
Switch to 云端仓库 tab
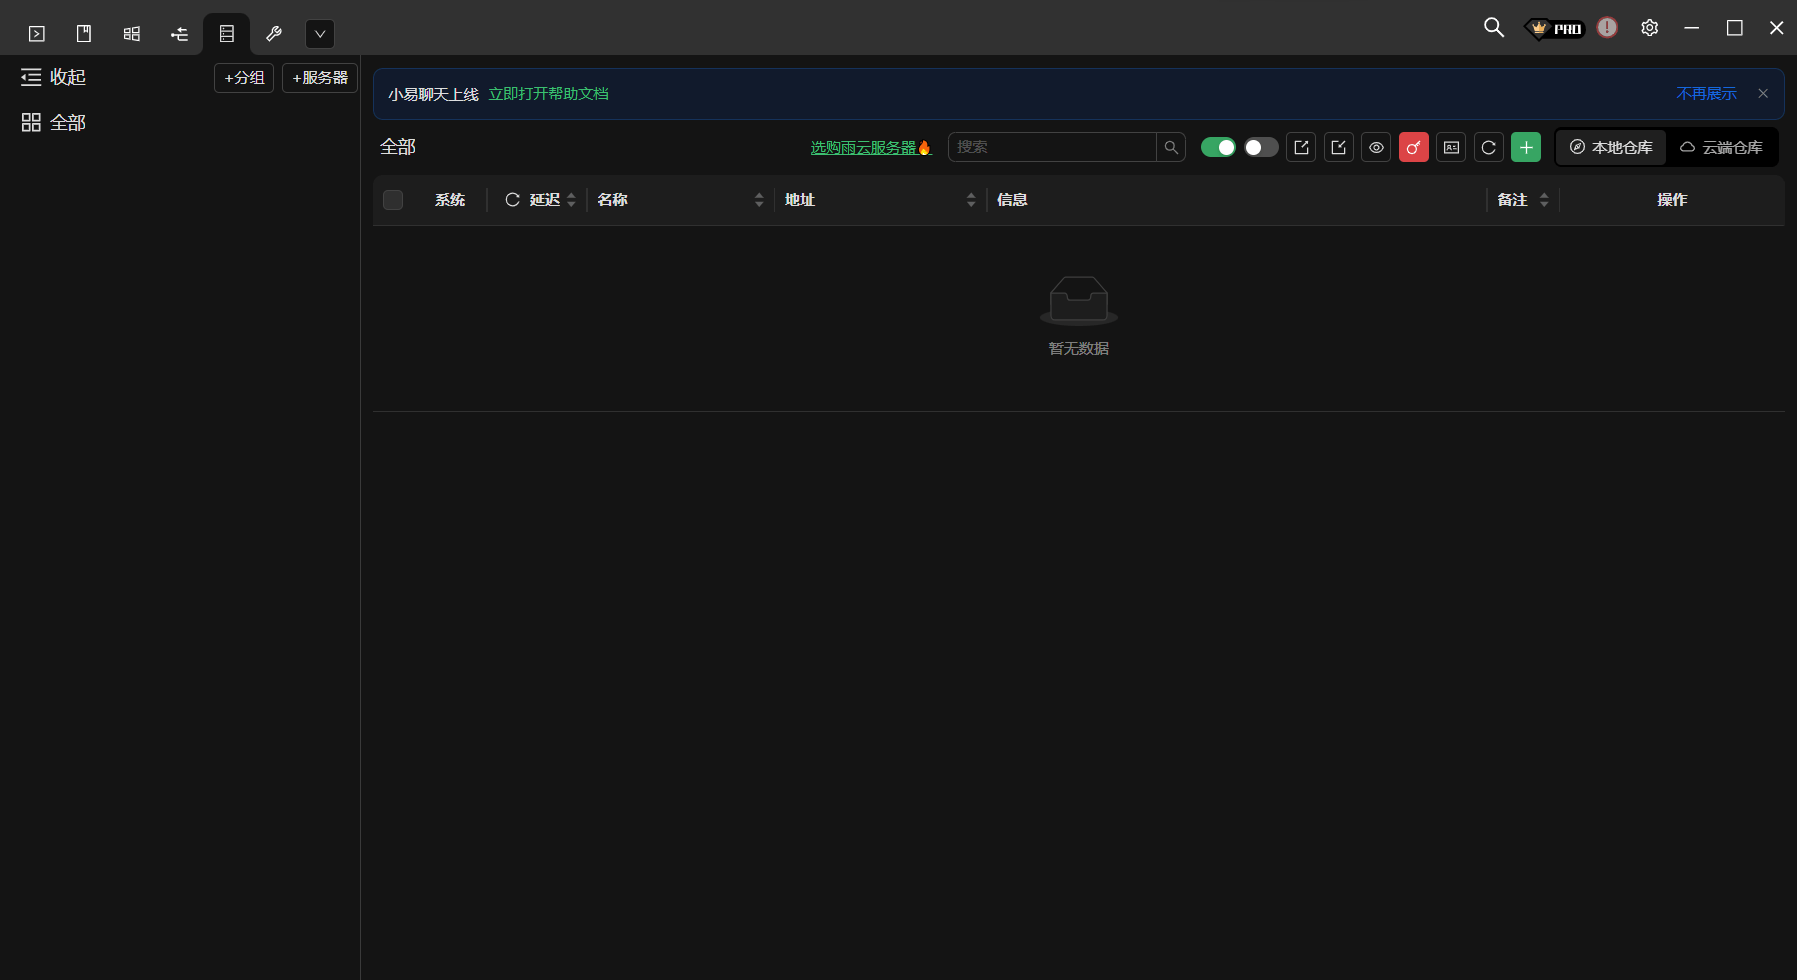coord(1721,148)
